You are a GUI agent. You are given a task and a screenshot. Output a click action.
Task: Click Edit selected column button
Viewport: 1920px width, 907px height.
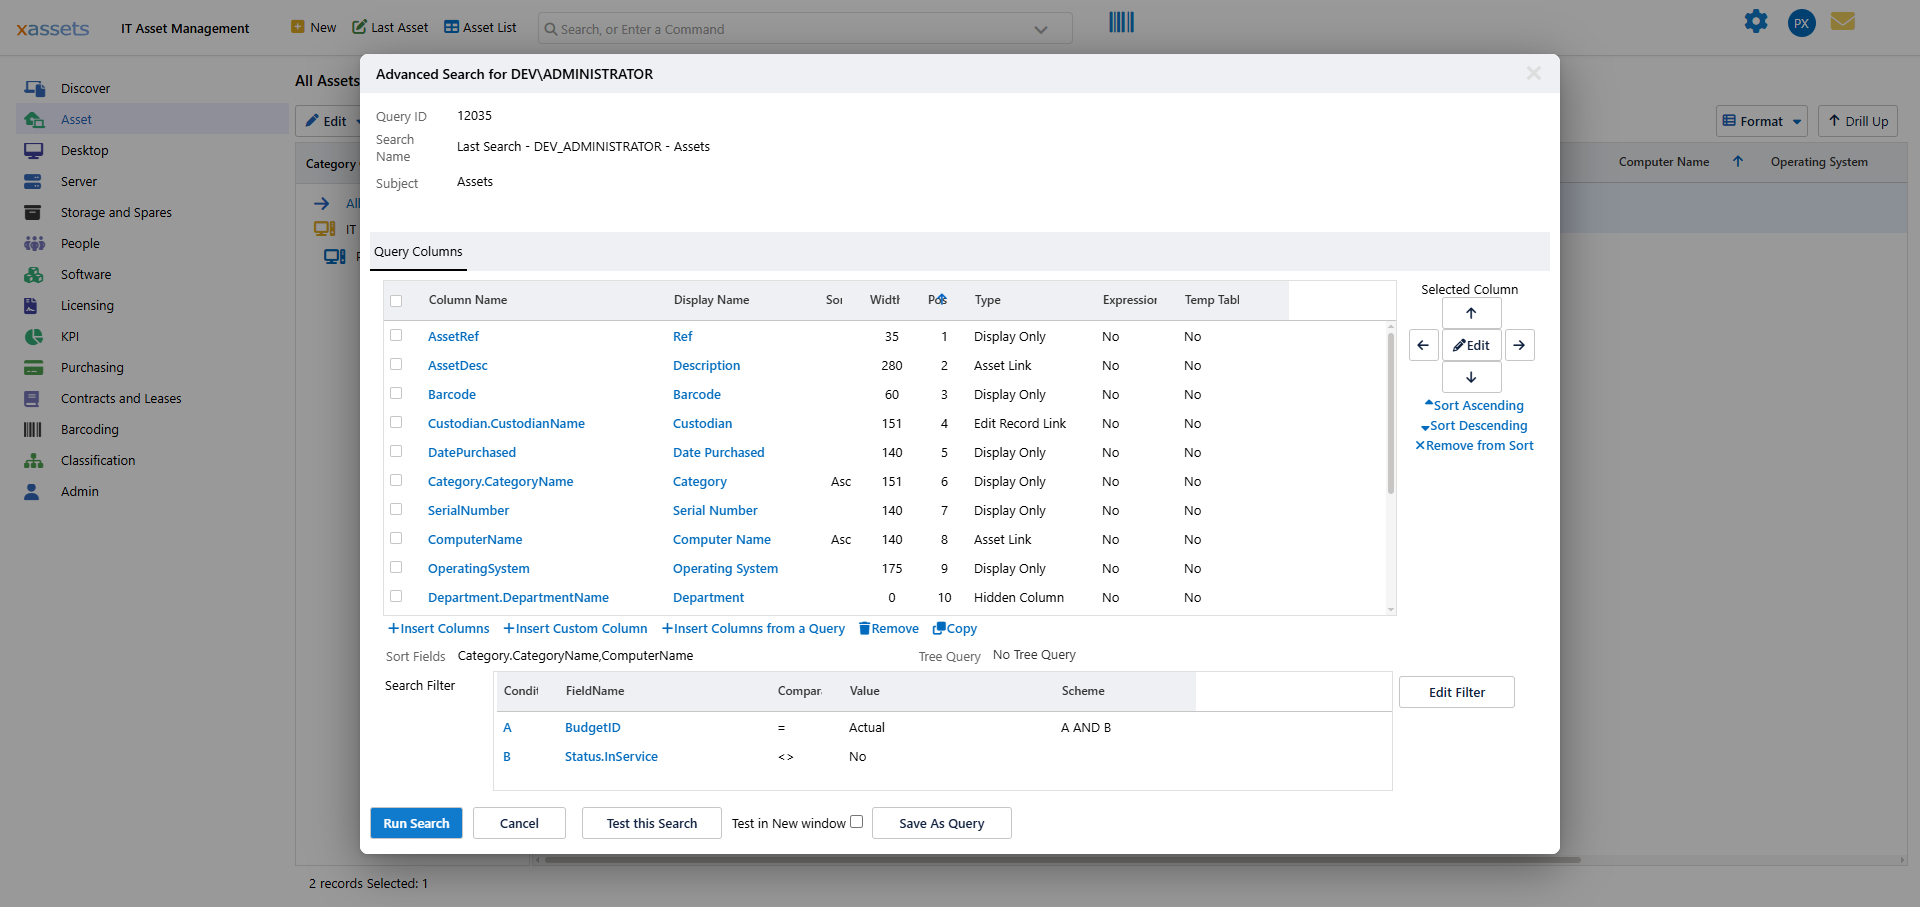(1471, 345)
